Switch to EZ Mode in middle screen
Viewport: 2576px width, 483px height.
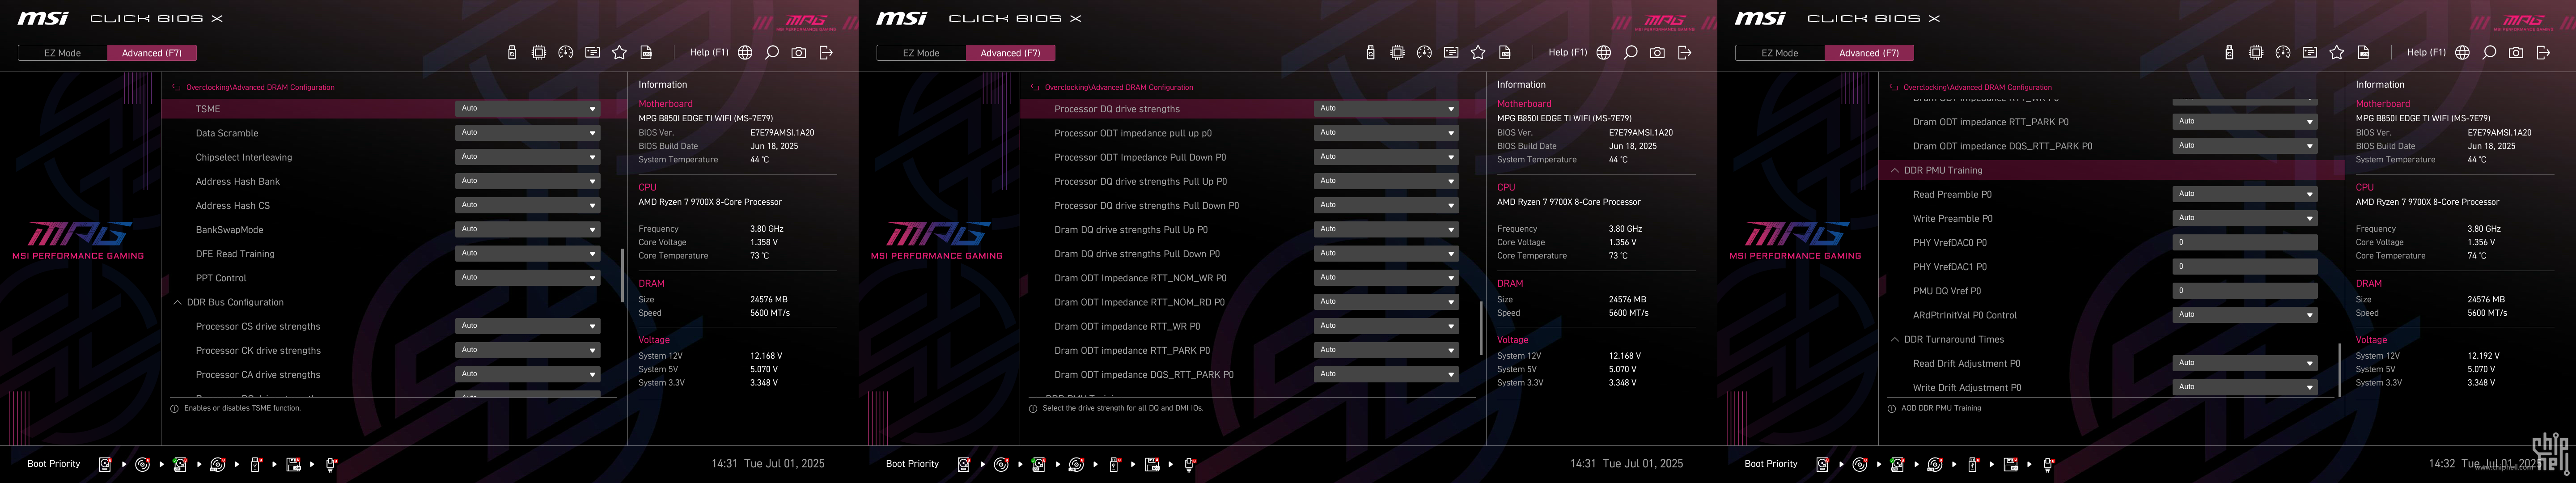point(921,53)
